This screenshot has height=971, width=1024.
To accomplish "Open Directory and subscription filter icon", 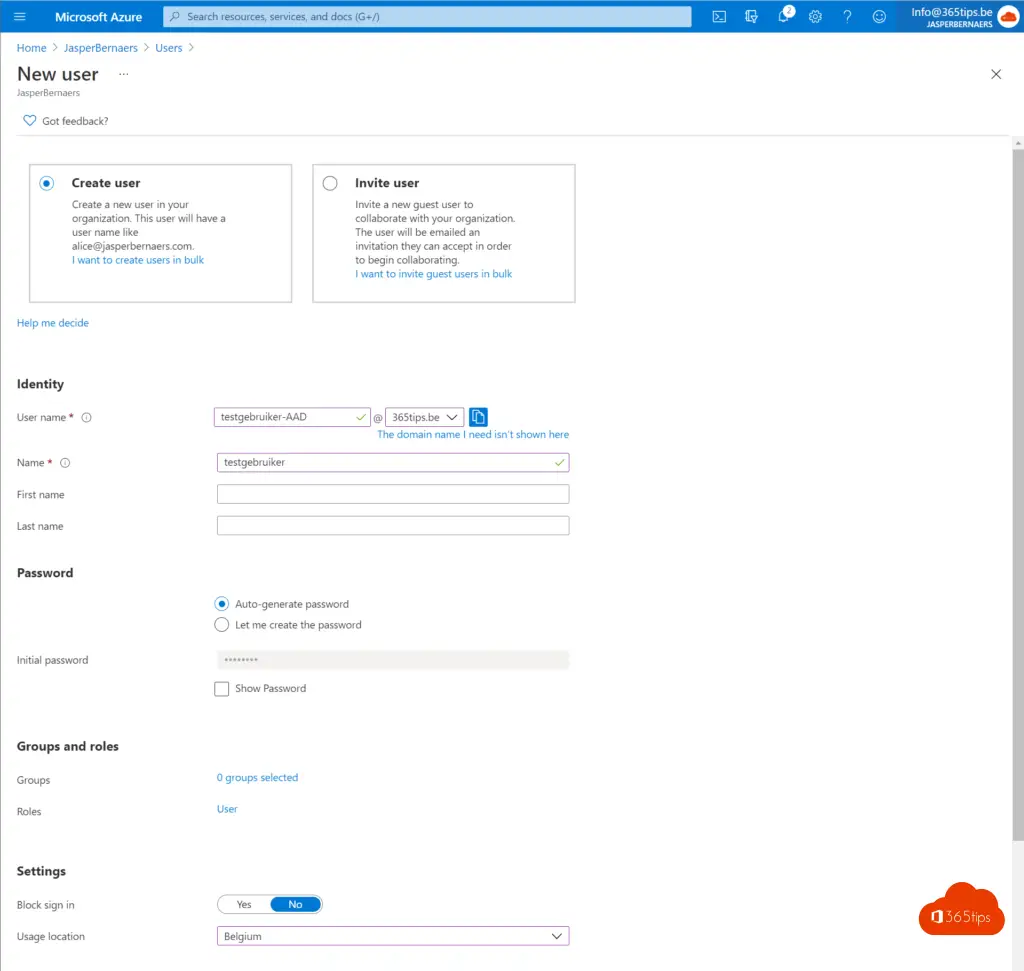I will 751,16.
